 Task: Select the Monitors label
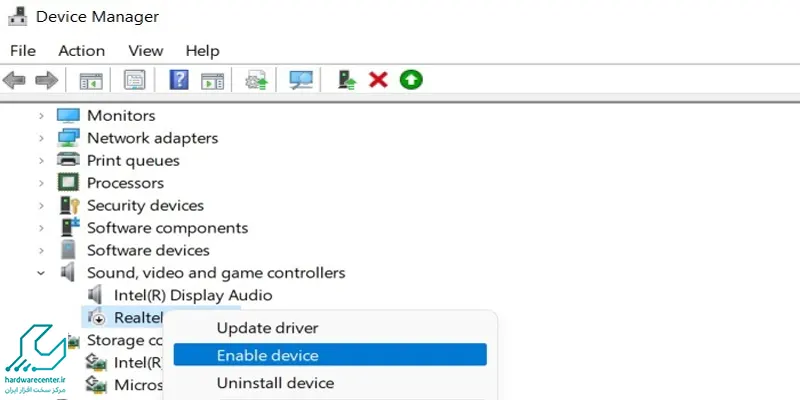coord(121,115)
